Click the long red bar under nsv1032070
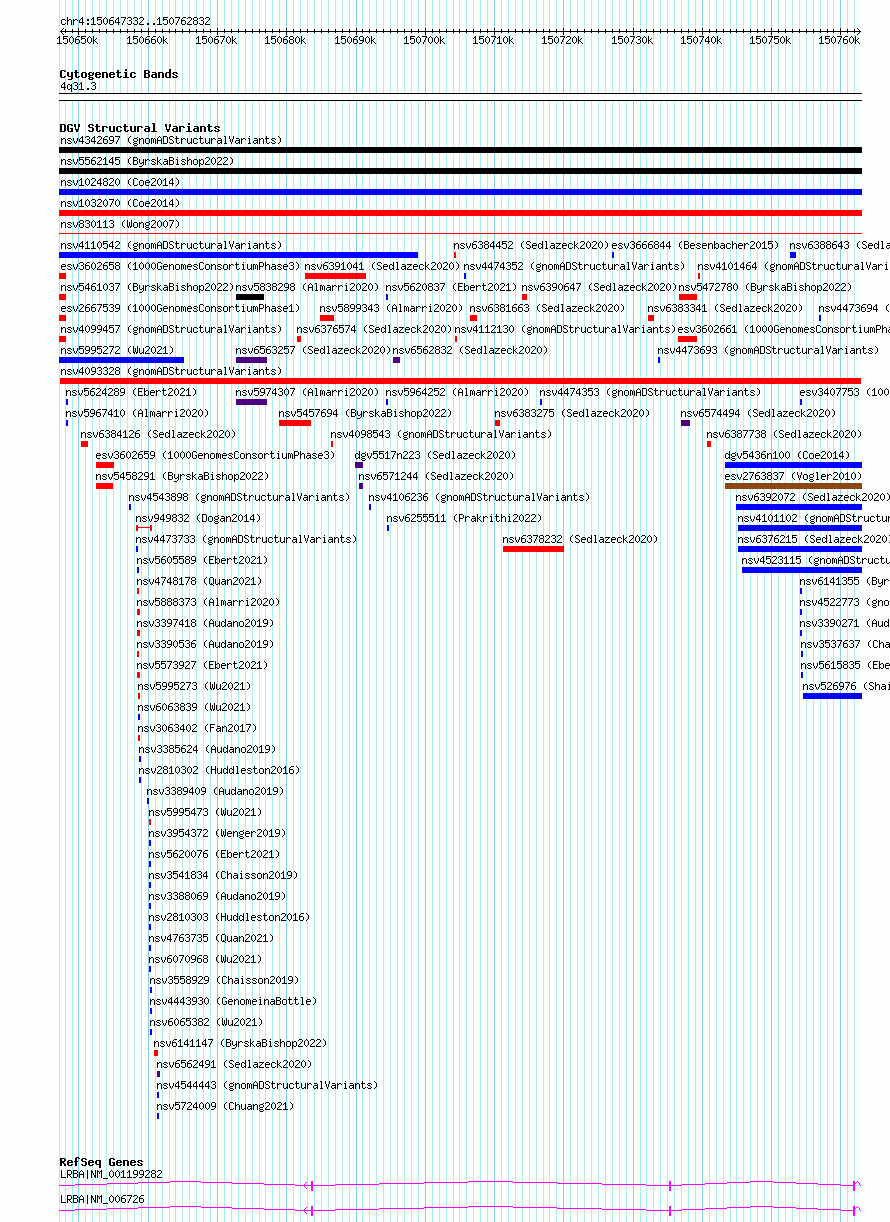This screenshot has height=1222, width=890. pyautogui.click(x=460, y=213)
